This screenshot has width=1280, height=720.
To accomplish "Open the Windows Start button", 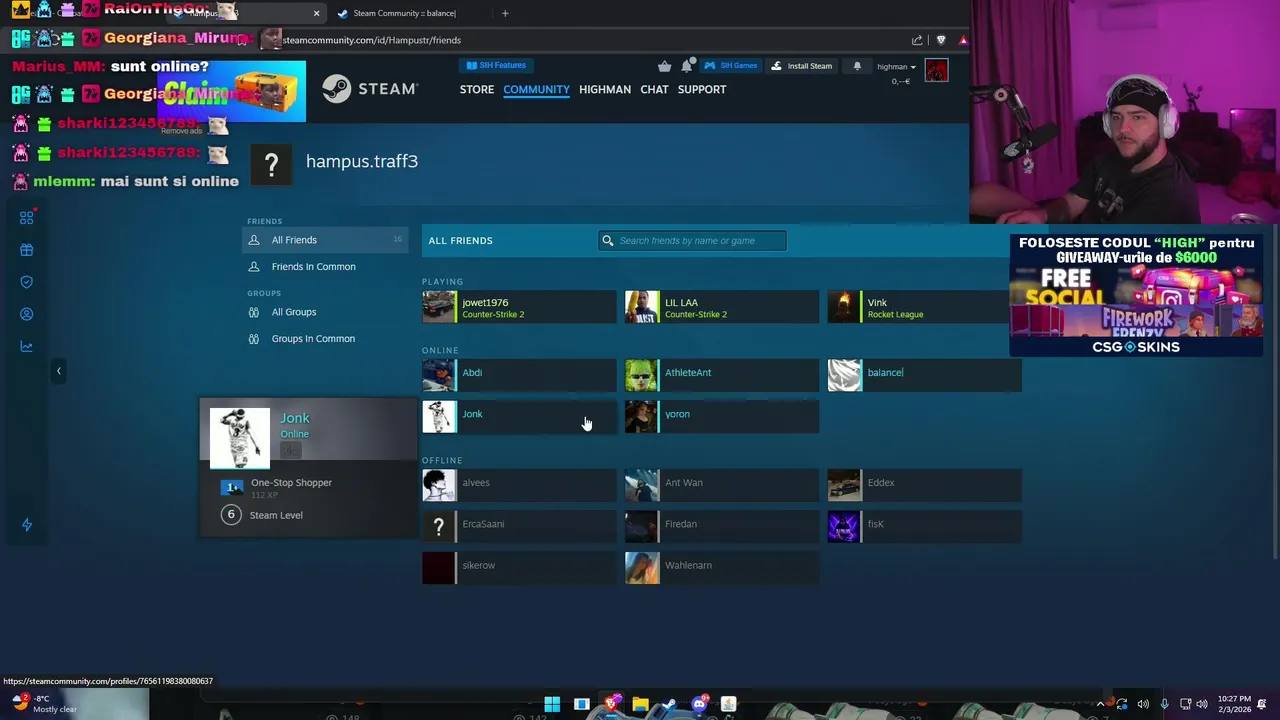I will (x=552, y=704).
